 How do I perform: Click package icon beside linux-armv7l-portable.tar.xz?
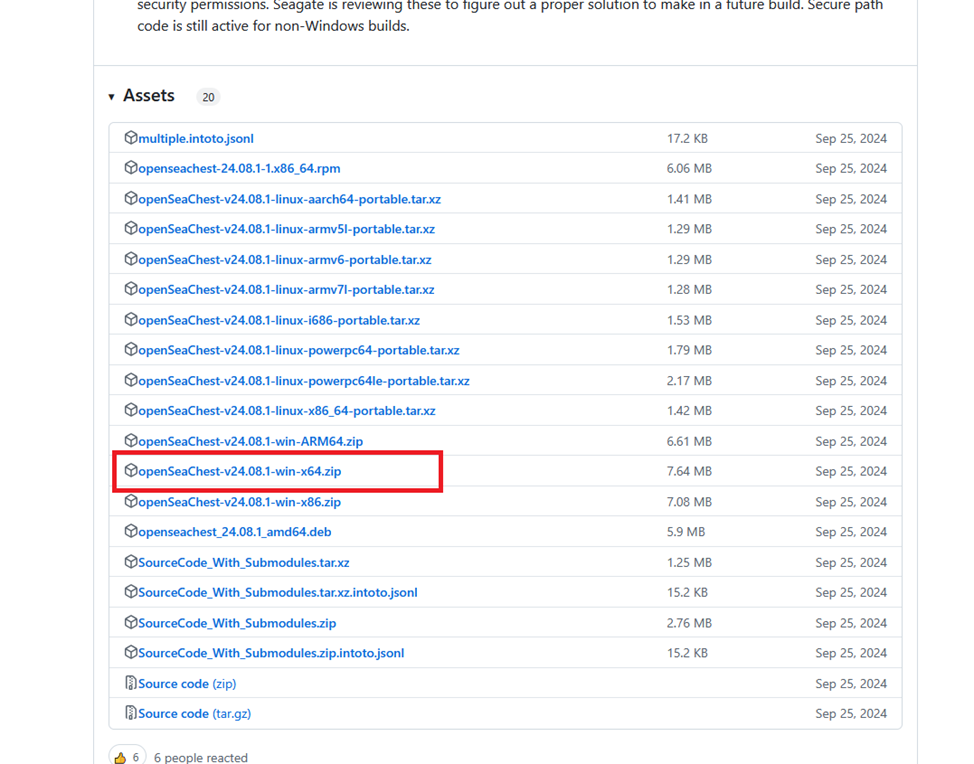coord(130,288)
